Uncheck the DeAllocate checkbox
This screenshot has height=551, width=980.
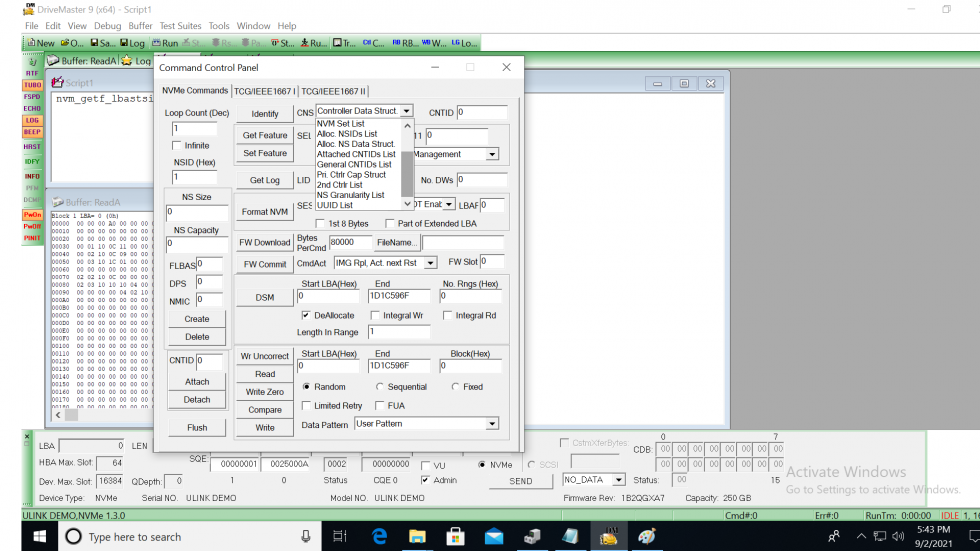coord(306,315)
